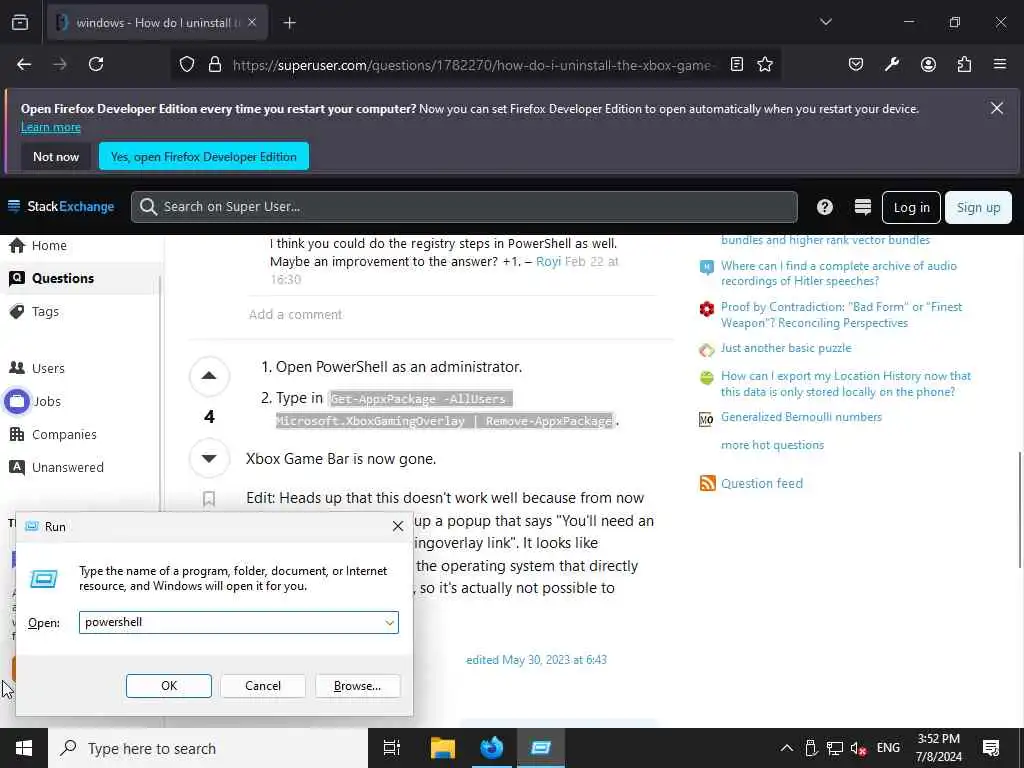The height and width of the screenshot is (768, 1024).
Task: Open developer tools wrench icon
Action: (x=891, y=64)
